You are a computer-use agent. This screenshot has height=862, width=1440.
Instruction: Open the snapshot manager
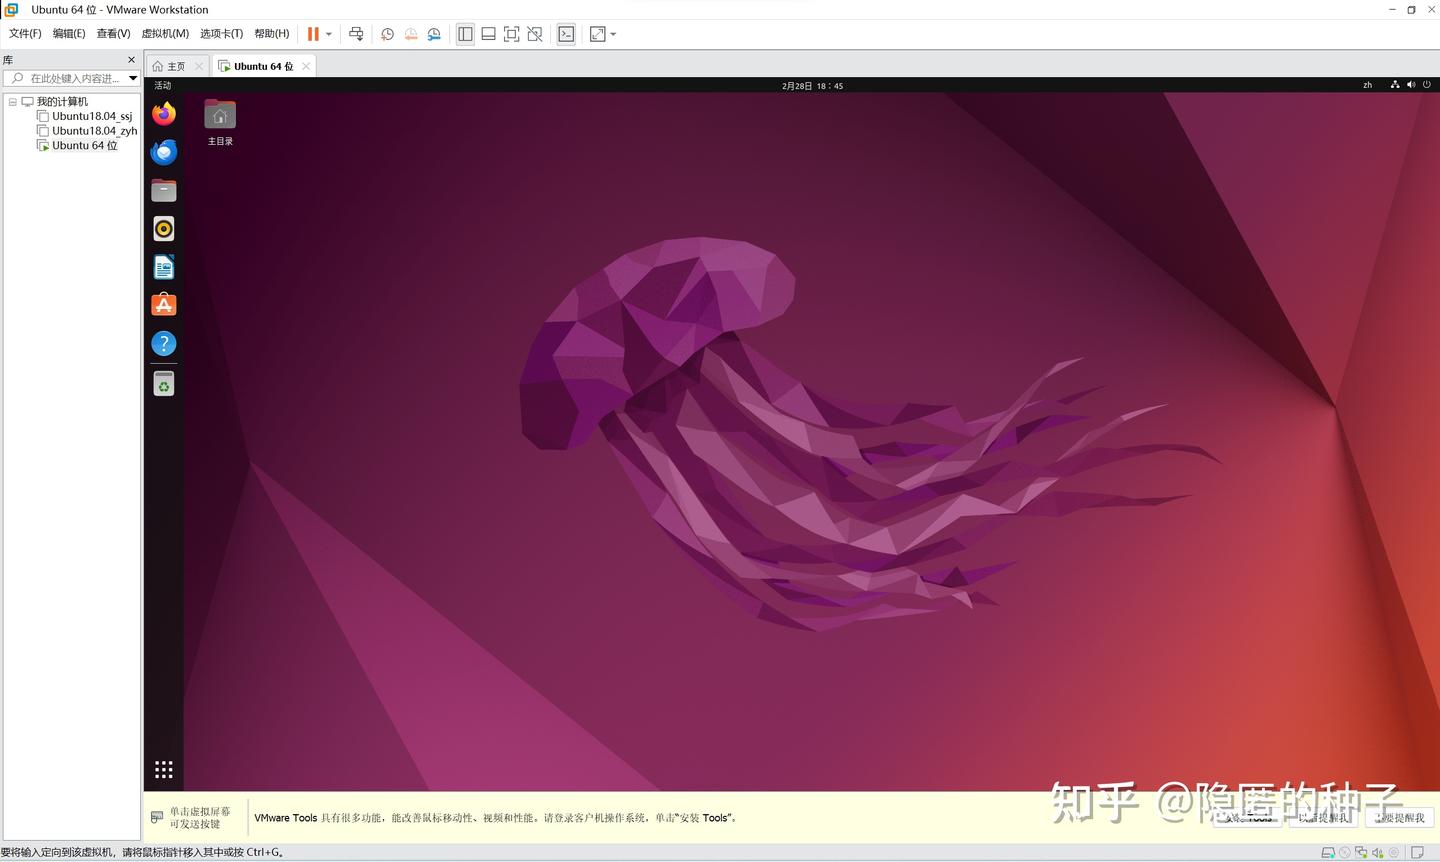(434, 33)
